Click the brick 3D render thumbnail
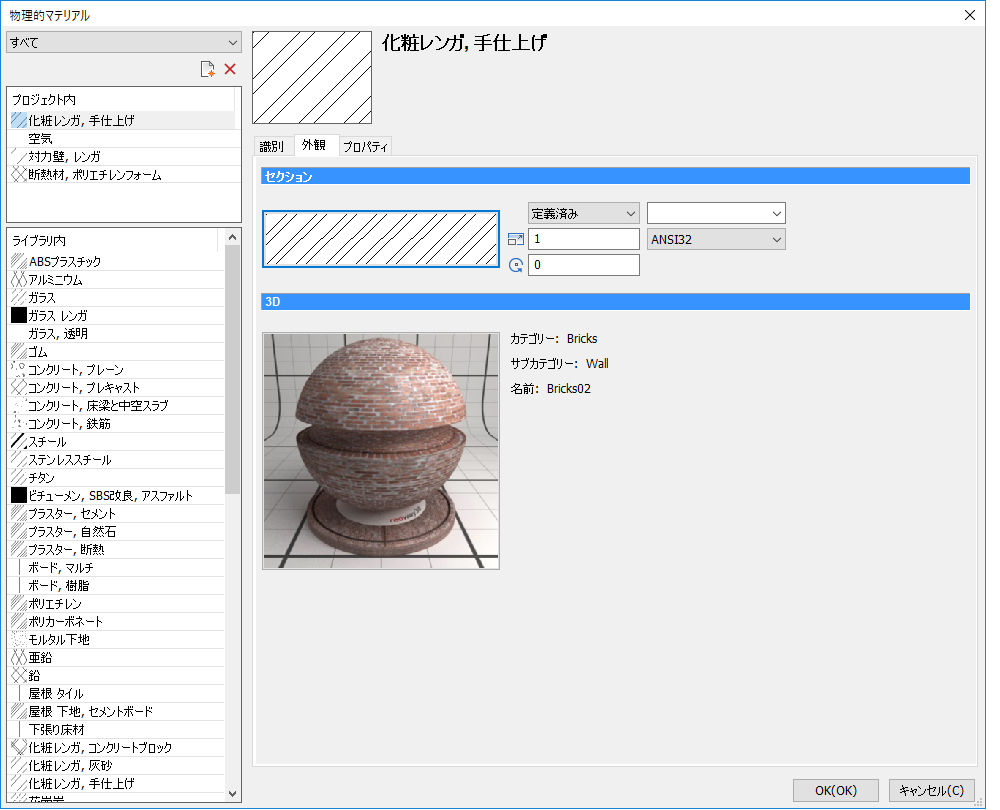 coord(381,450)
